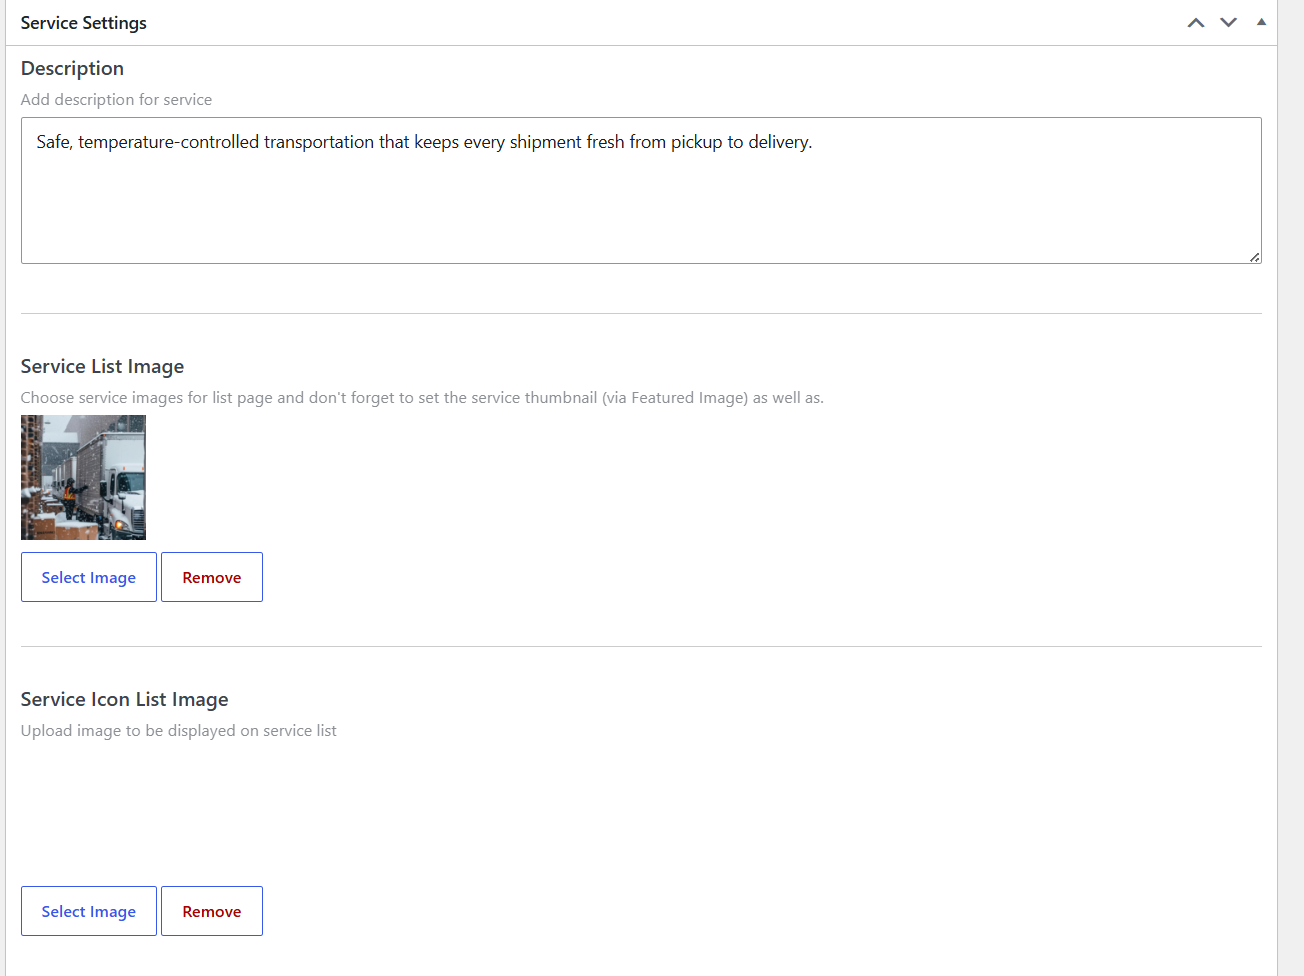Move Service Settings panel down
This screenshot has height=976, width=1304.
[1229, 23]
